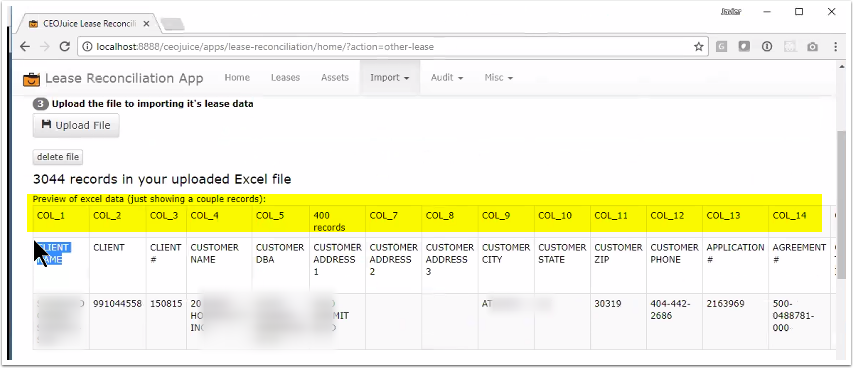Click the COL_1 column header

(x=61, y=221)
